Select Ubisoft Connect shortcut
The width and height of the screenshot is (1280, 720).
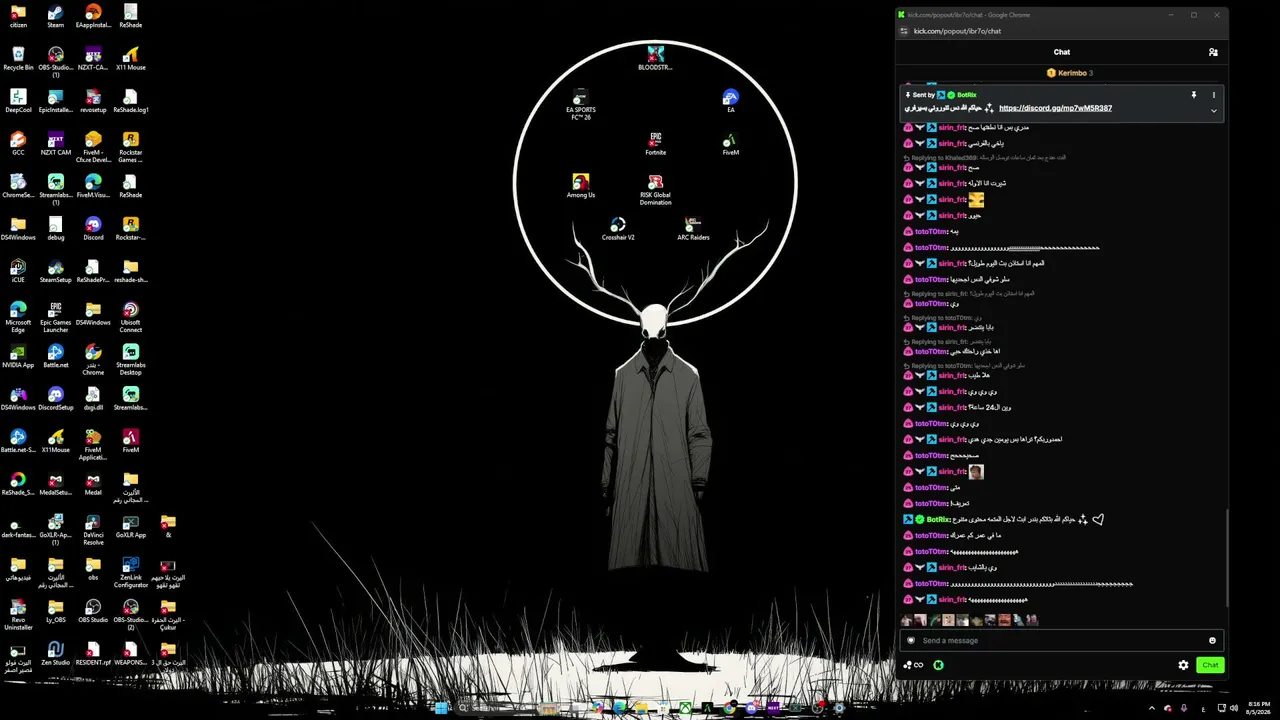pos(131,318)
